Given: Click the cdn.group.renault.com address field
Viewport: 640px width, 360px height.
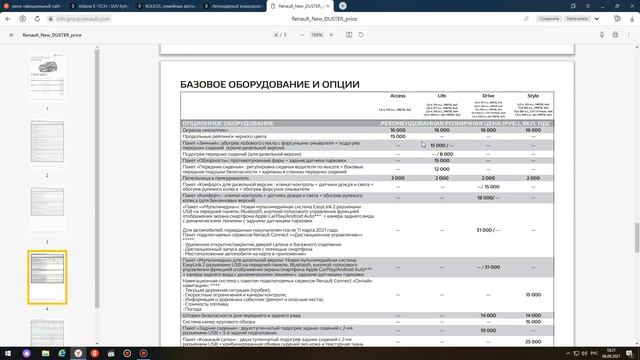Looking at the screenshot, I should pos(83,19).
